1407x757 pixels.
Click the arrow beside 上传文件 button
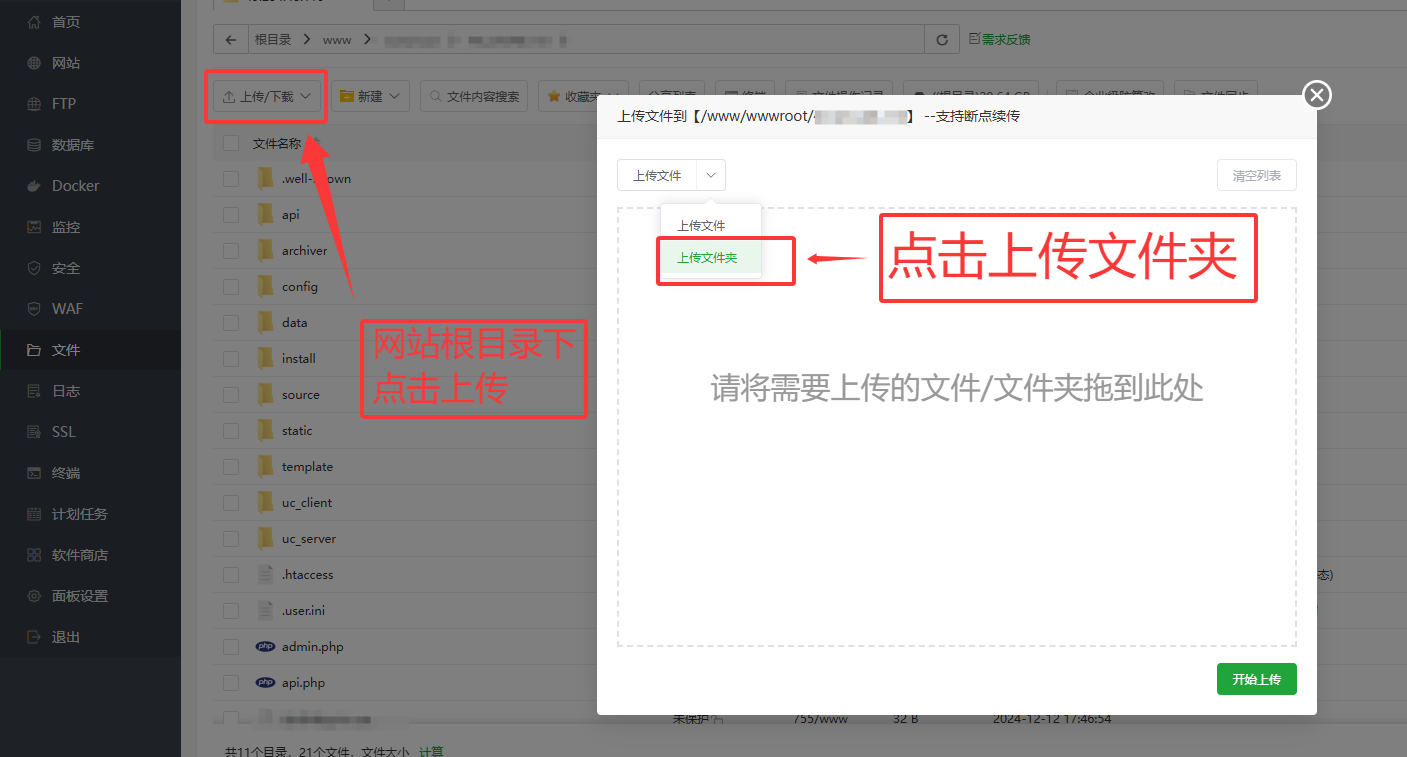pos(711,175)
